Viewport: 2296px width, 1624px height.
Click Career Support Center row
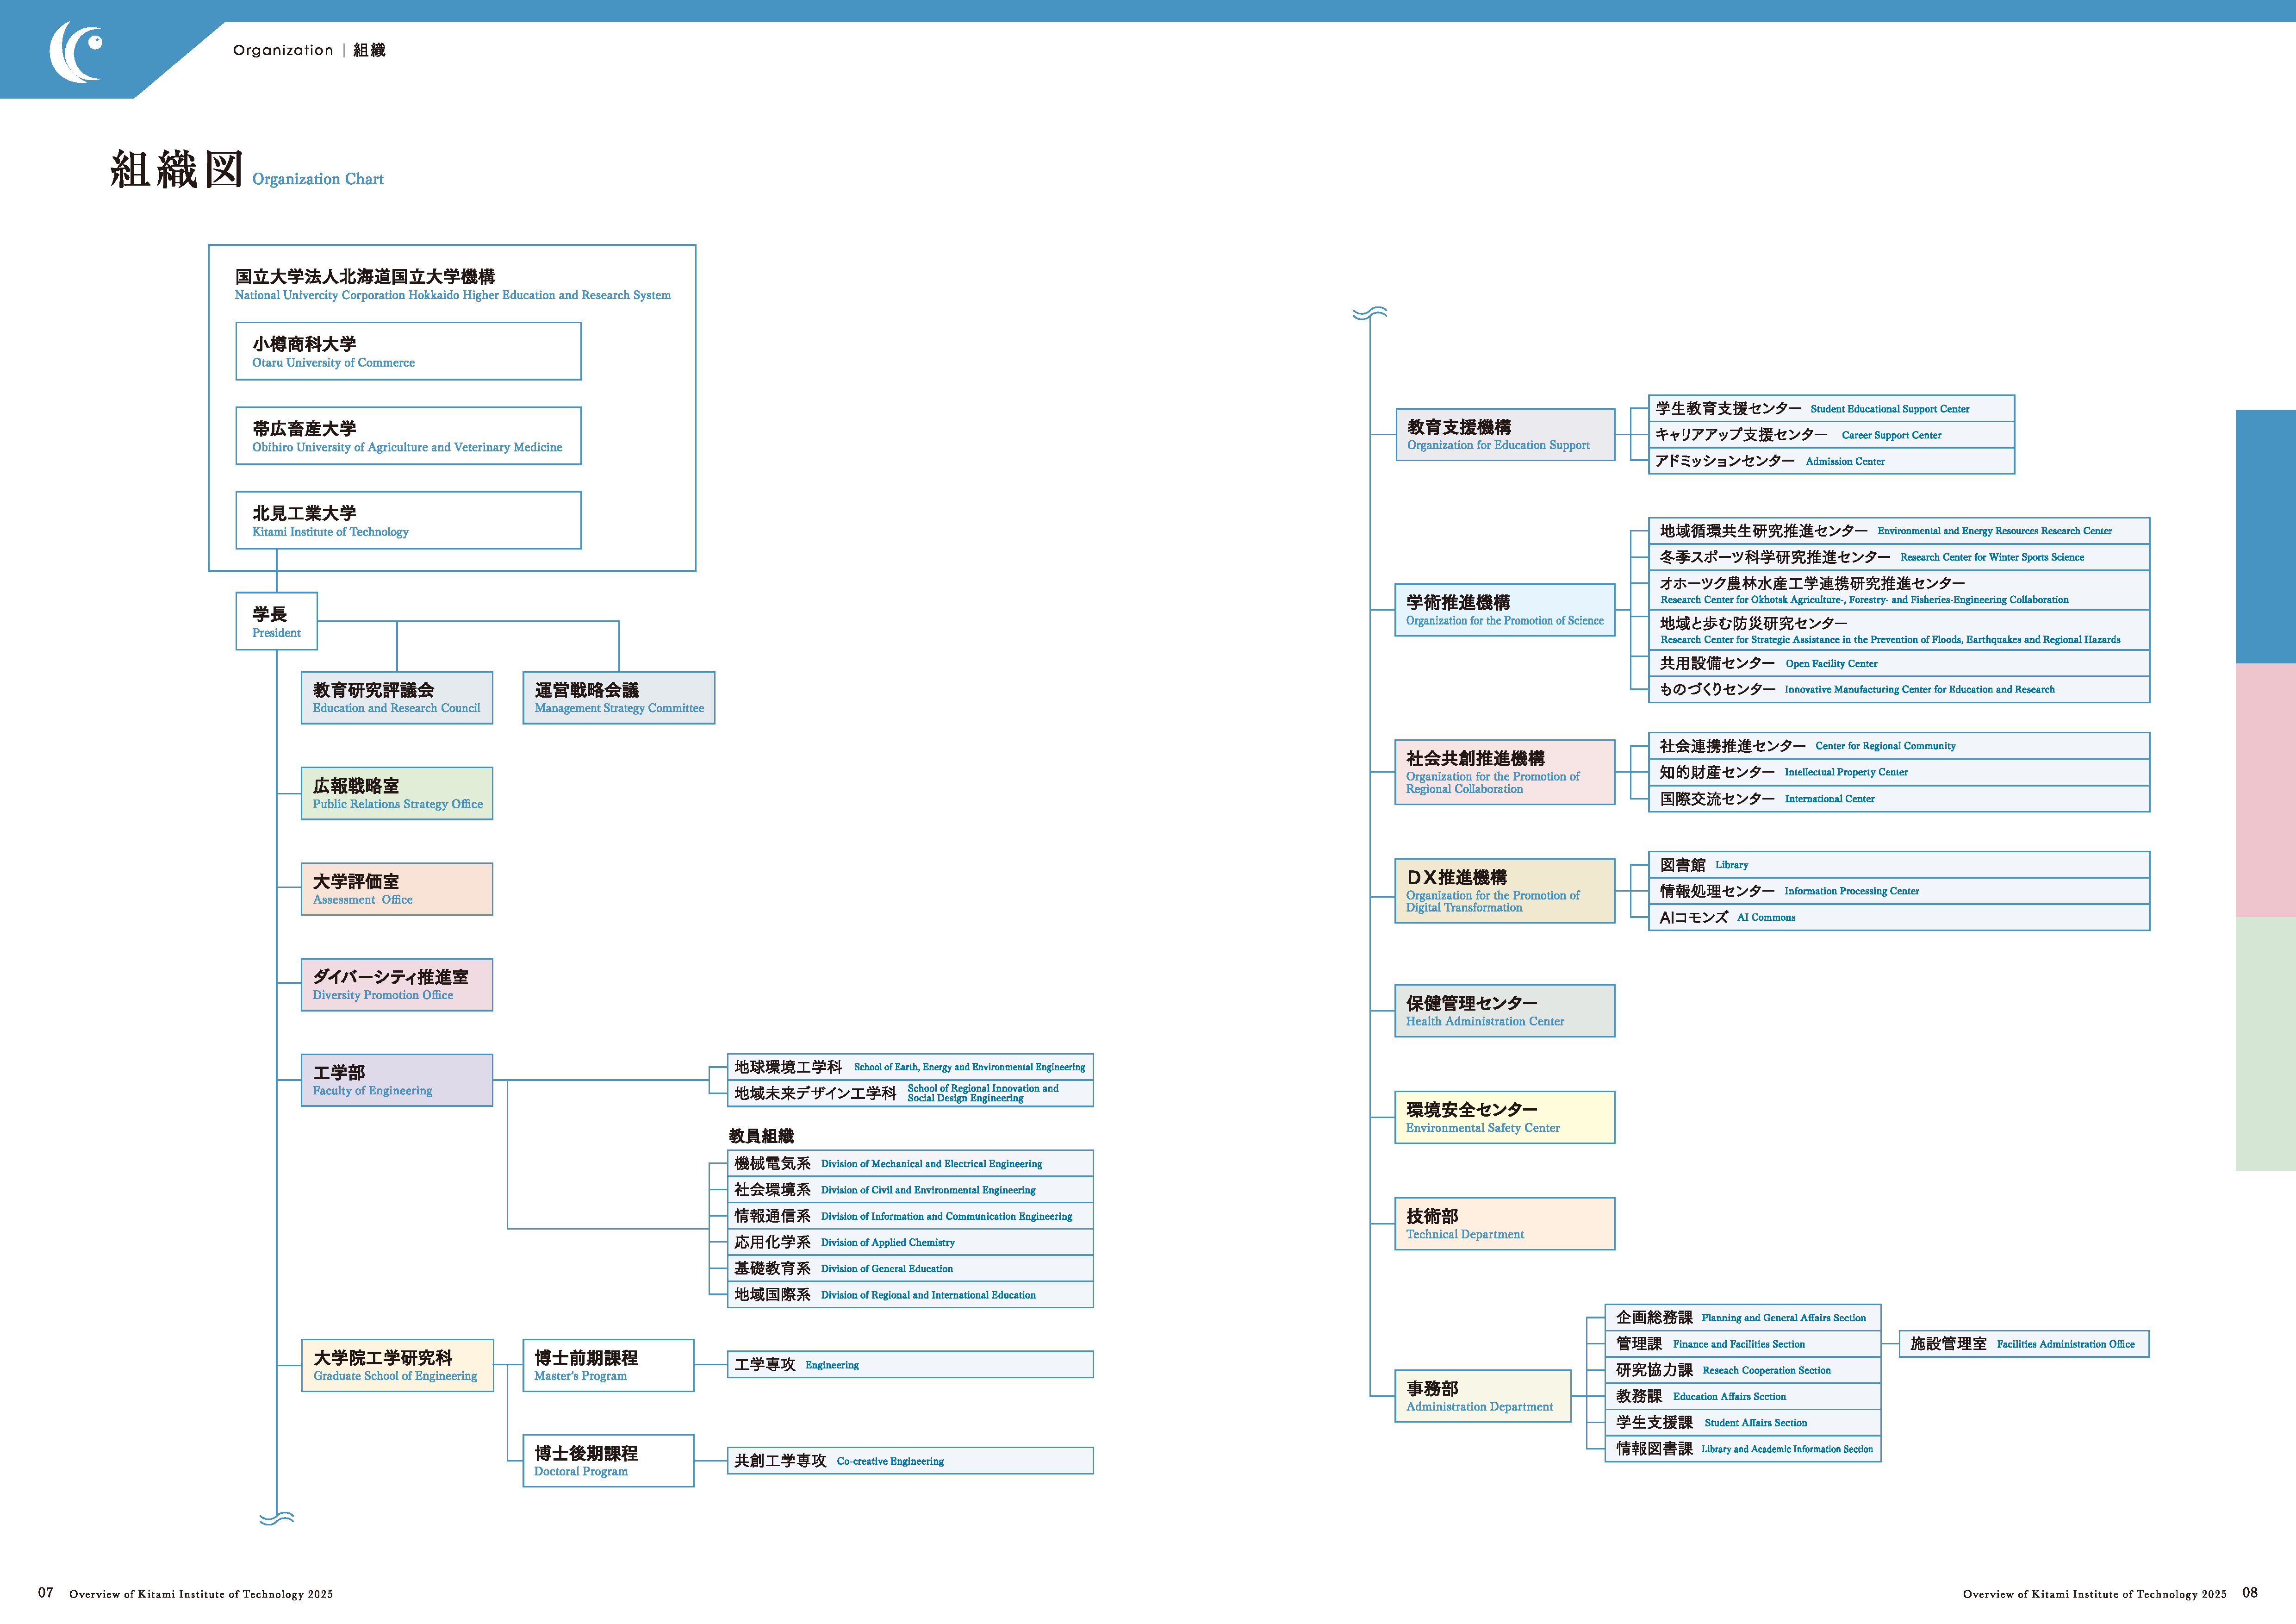1831,435
